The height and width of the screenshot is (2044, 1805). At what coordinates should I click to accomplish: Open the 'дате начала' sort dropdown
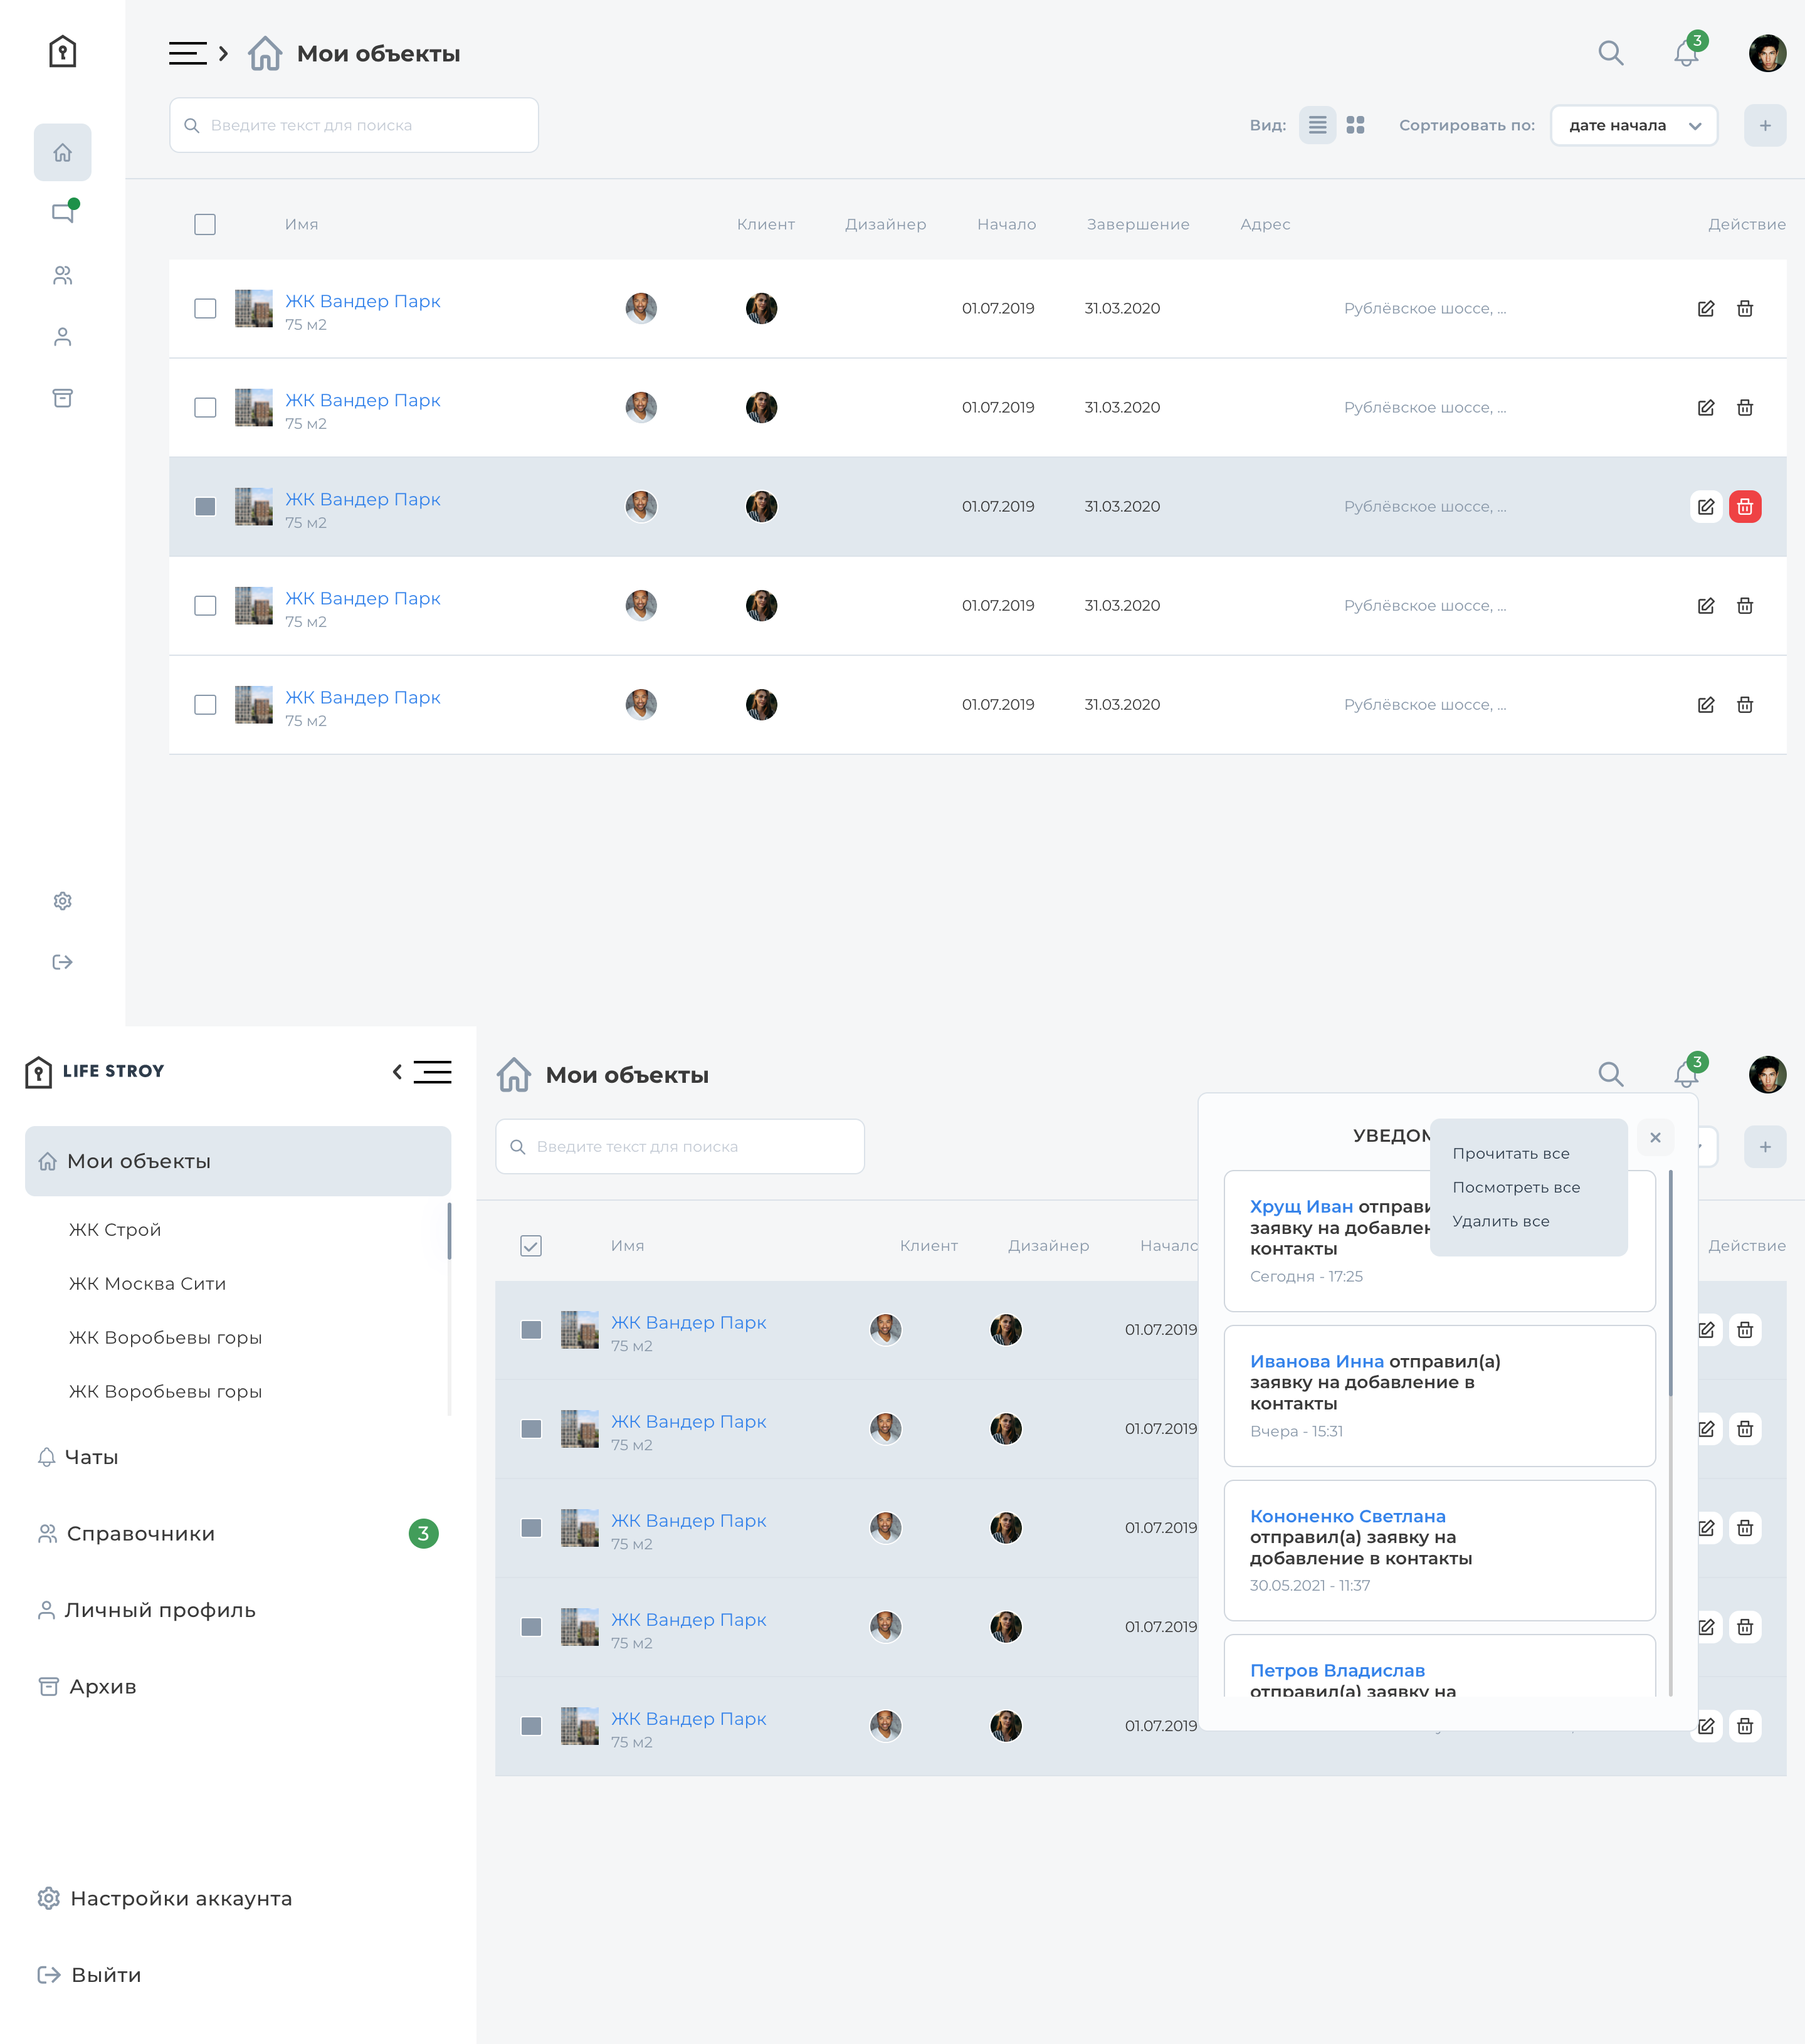1634,126
